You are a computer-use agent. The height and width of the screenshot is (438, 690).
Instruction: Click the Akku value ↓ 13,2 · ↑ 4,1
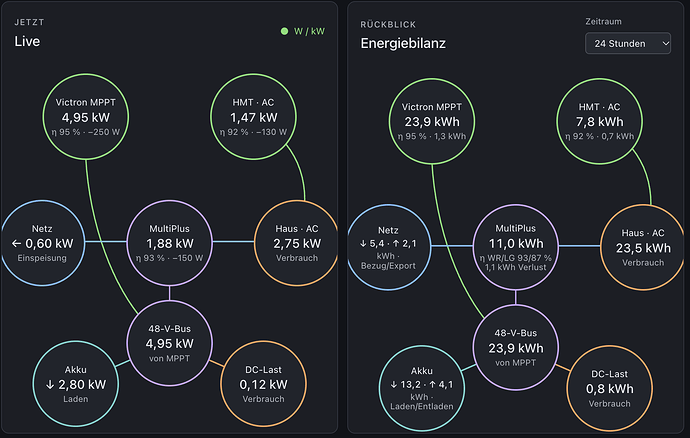[x=422, y=385]
